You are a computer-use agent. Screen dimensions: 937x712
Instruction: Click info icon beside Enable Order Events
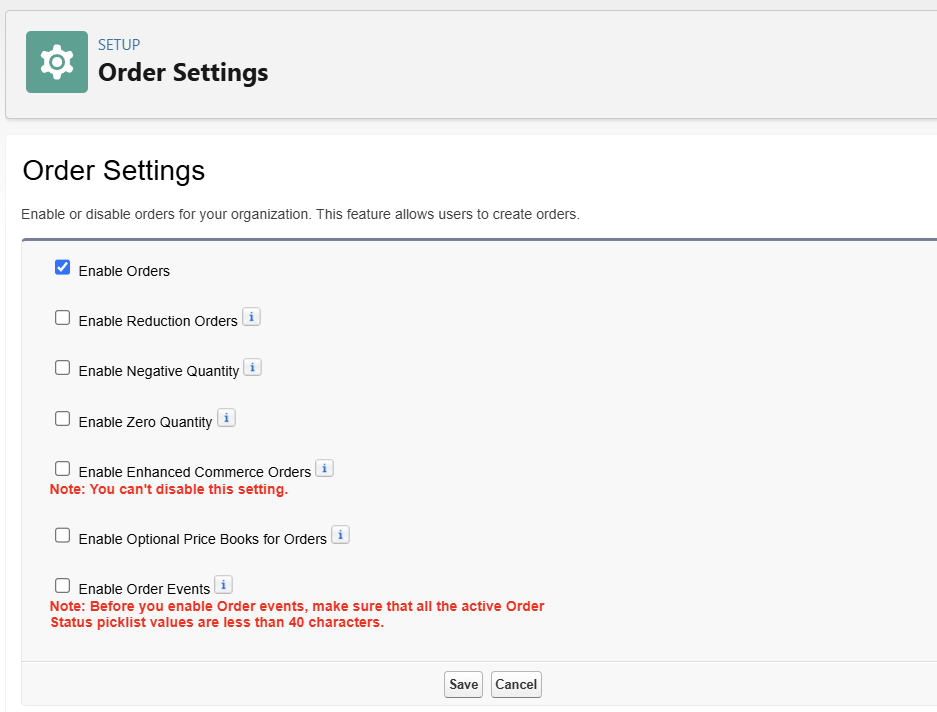224,585
